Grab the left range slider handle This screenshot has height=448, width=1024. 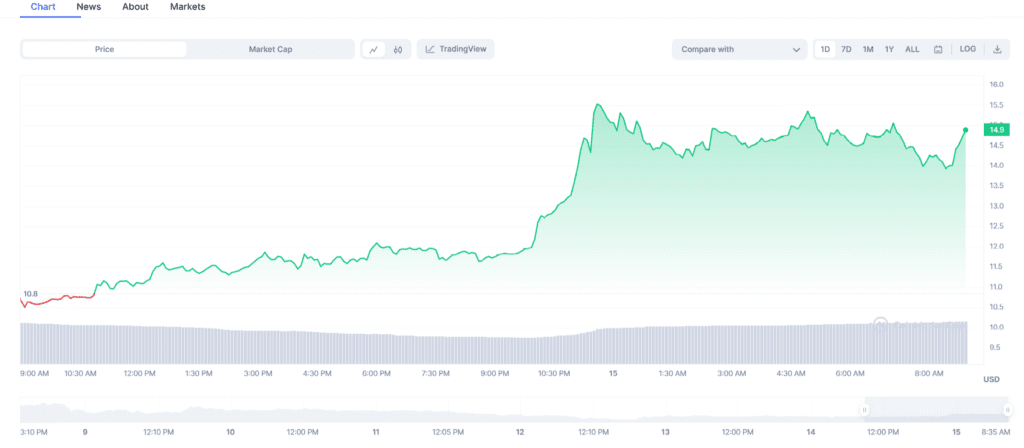(864, 410)
